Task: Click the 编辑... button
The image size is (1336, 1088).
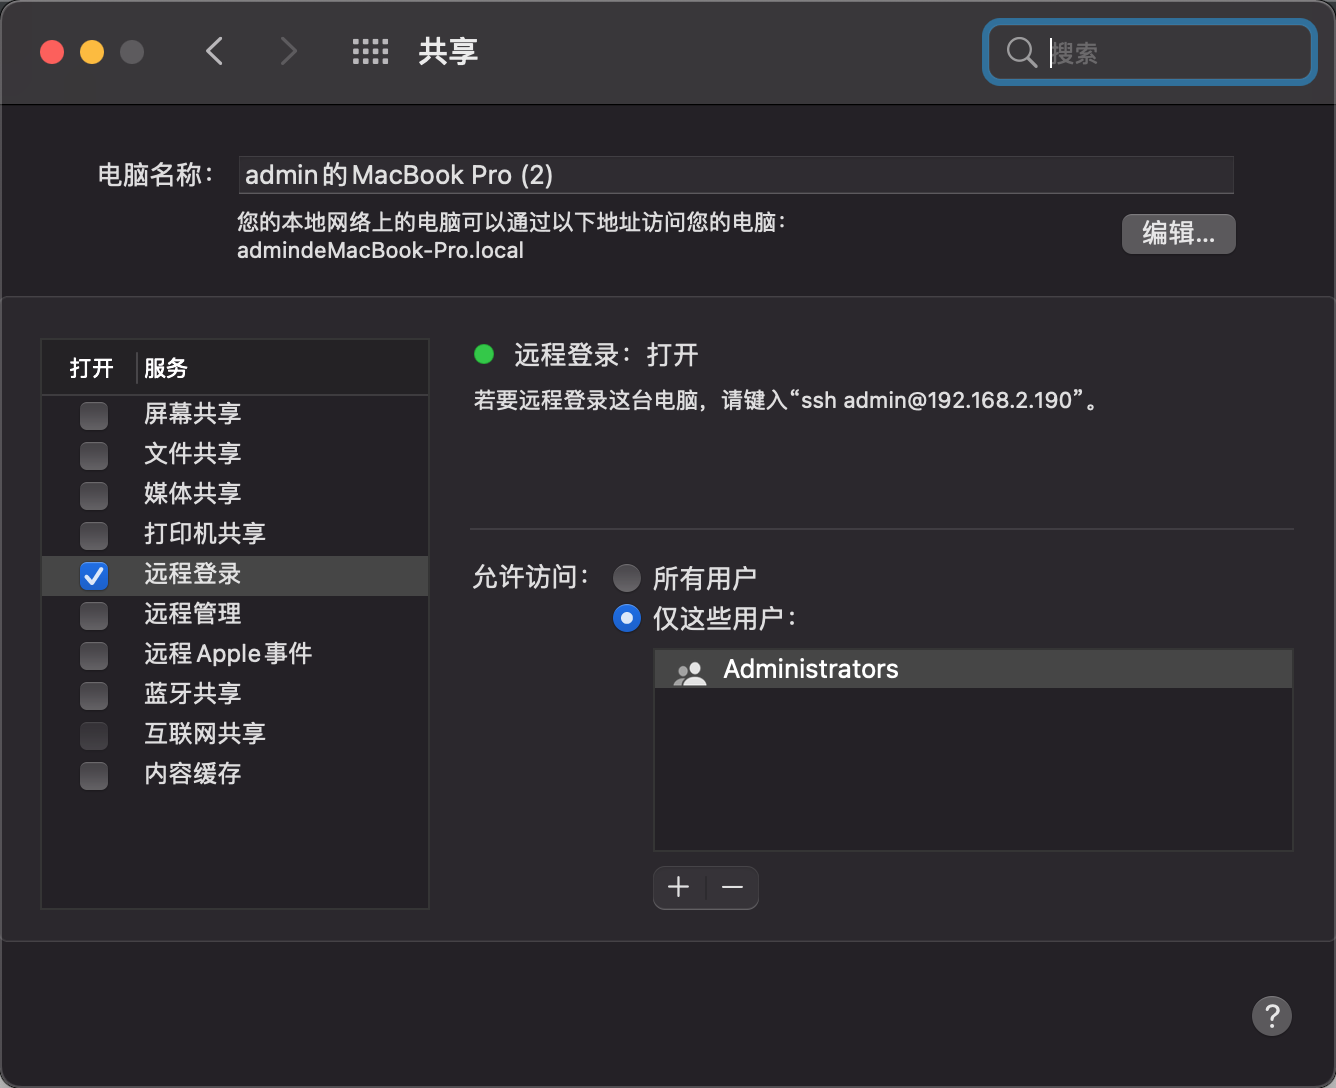Action: [x=1178, y=234]
